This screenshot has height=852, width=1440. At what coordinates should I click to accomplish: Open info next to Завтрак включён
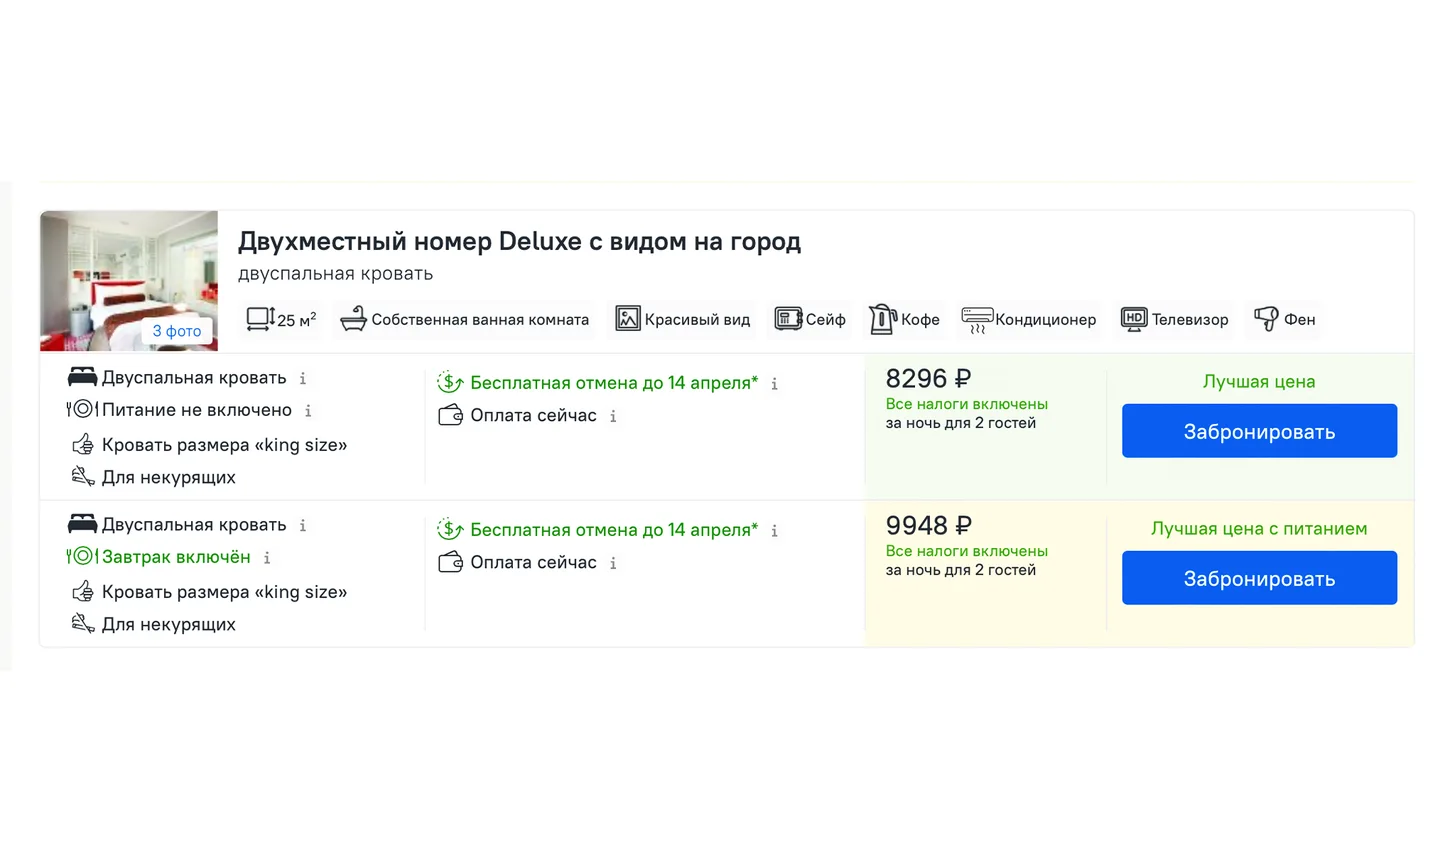[267, 558]
